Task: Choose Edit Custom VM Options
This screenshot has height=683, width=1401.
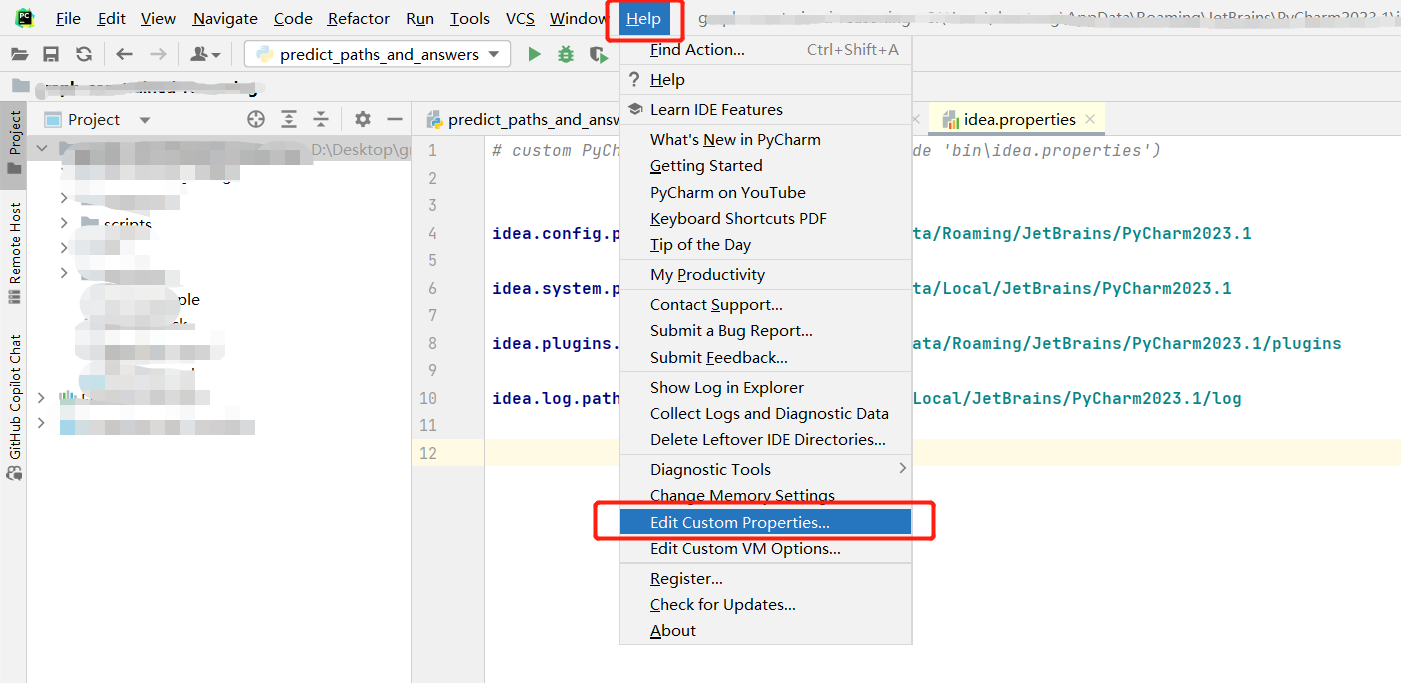Action: click(765, 548)
